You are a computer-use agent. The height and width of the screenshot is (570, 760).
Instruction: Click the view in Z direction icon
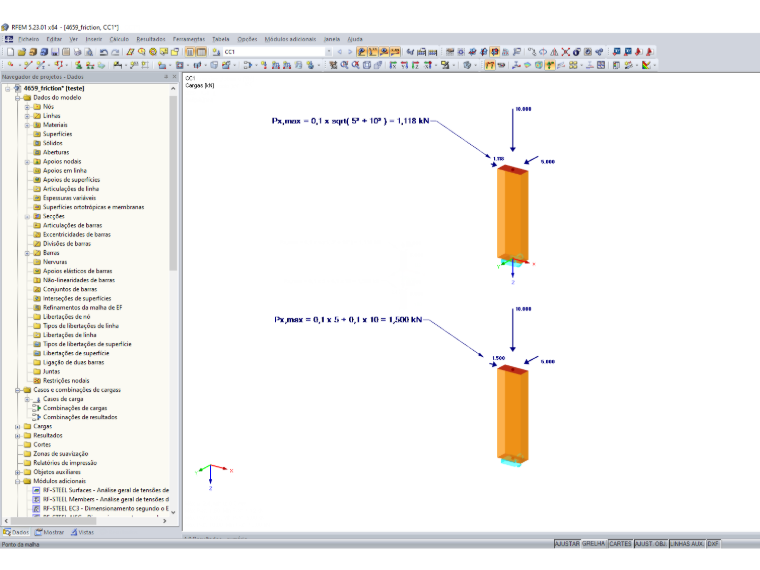(415, 65)
